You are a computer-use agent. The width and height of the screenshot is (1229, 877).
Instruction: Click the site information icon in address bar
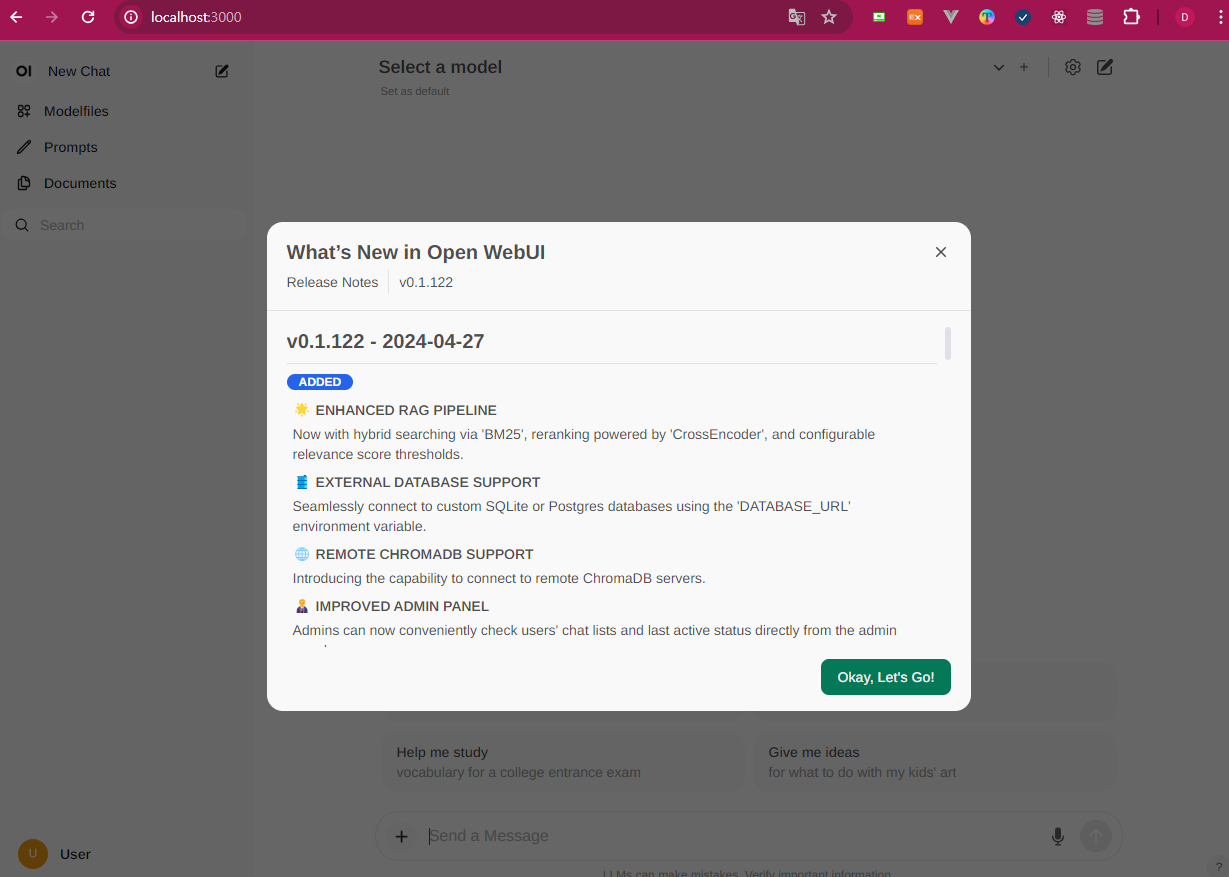(131, 17)
